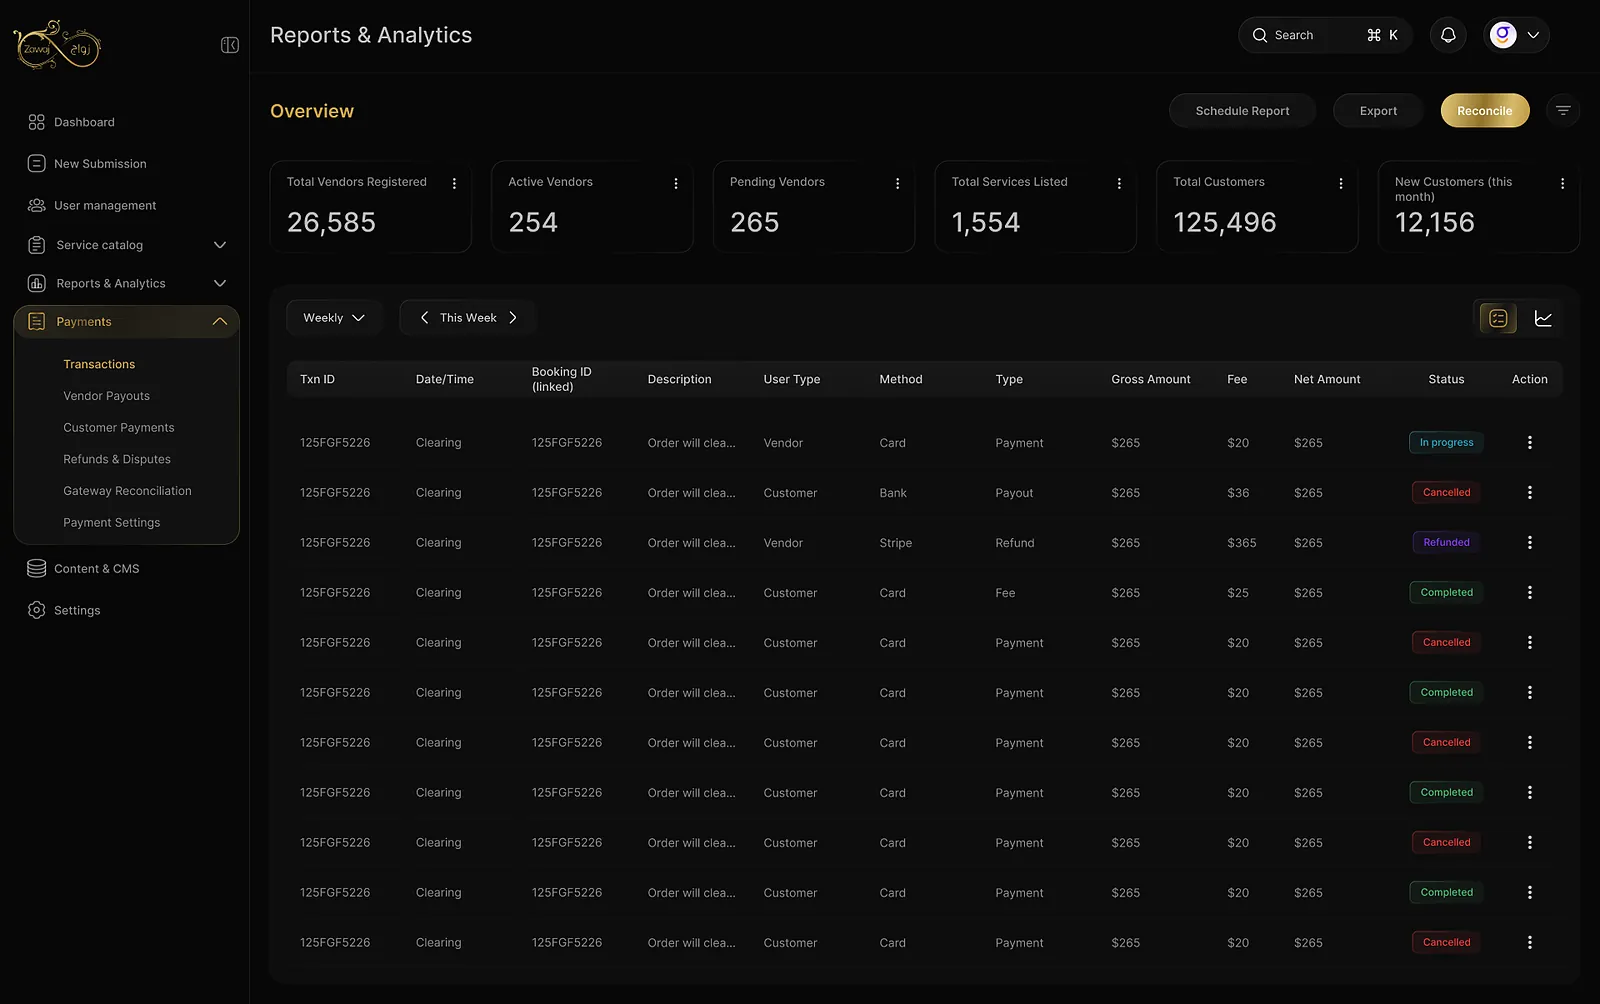Open action menu for In progress row
This screenshot has width=1600, height=1004.
1530,443
